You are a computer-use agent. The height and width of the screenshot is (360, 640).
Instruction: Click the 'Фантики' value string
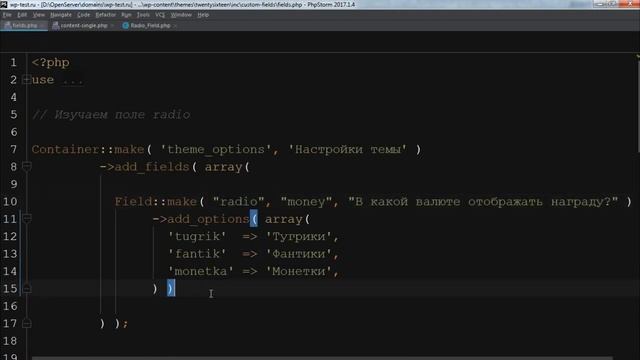pos(298,254)
